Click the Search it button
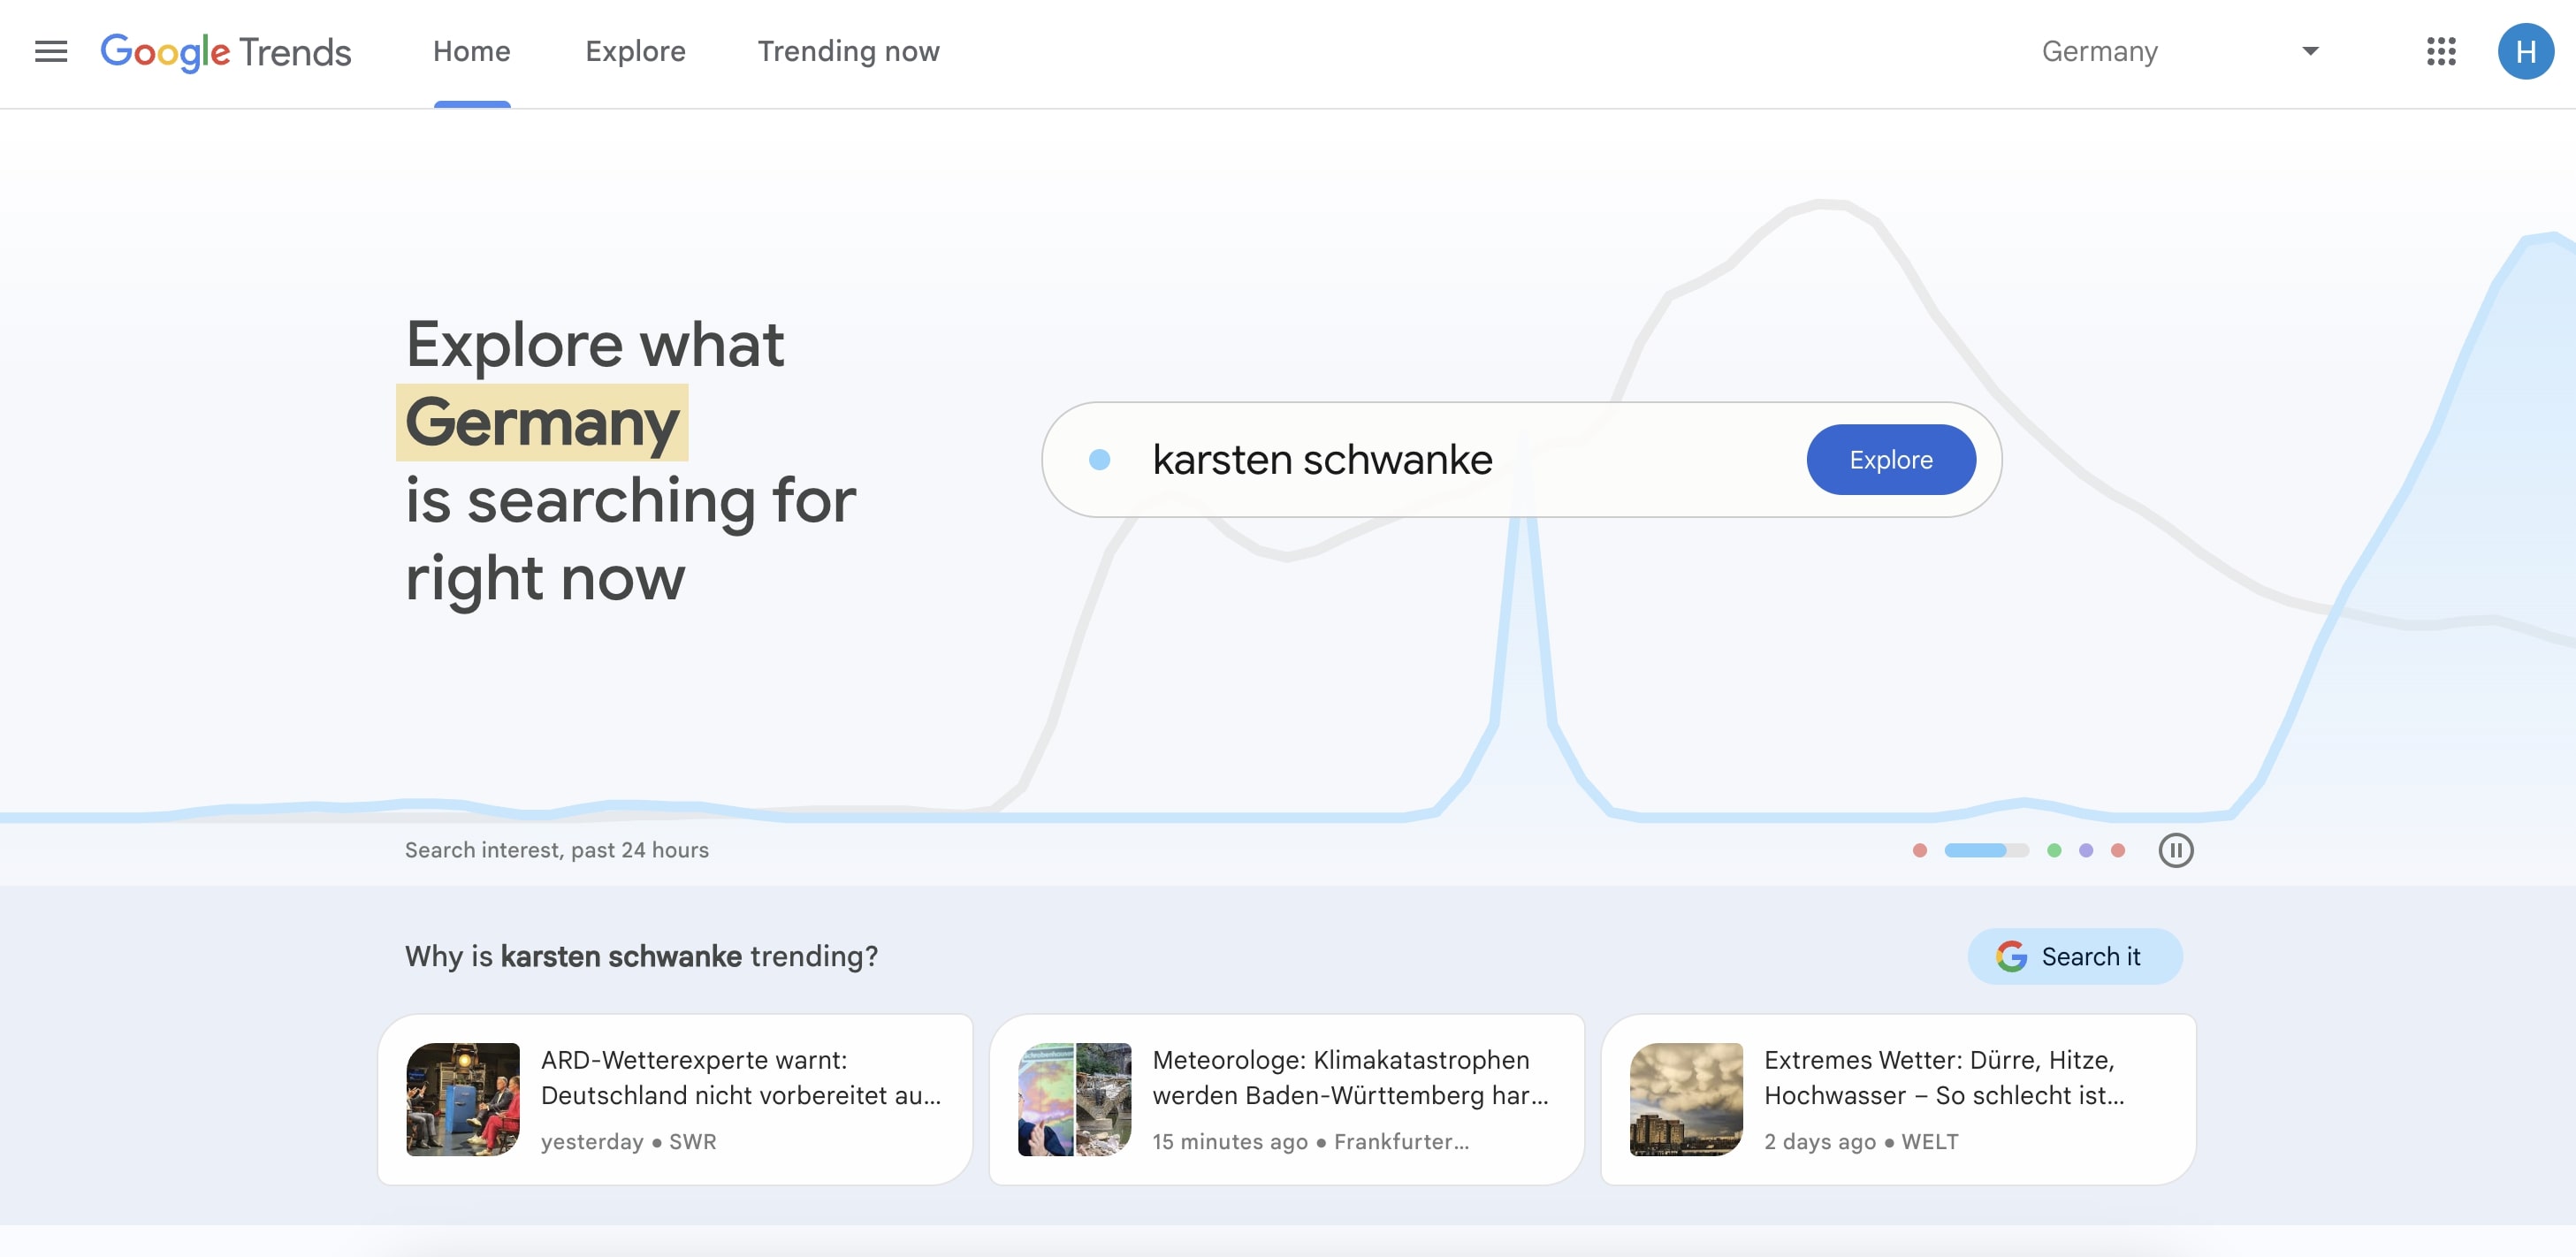 2074,956
